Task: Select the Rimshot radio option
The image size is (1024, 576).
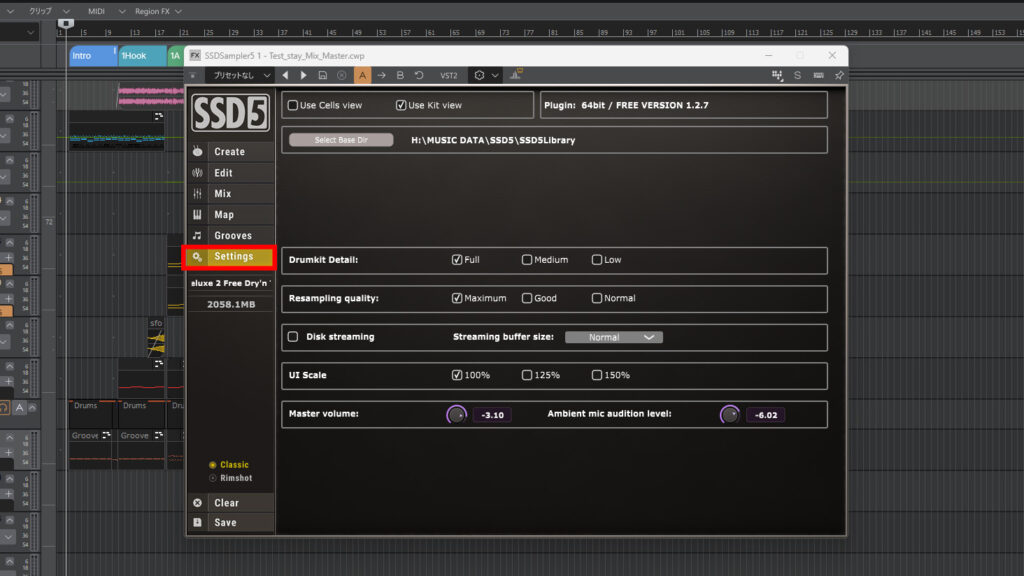Action: click(213, 478)
